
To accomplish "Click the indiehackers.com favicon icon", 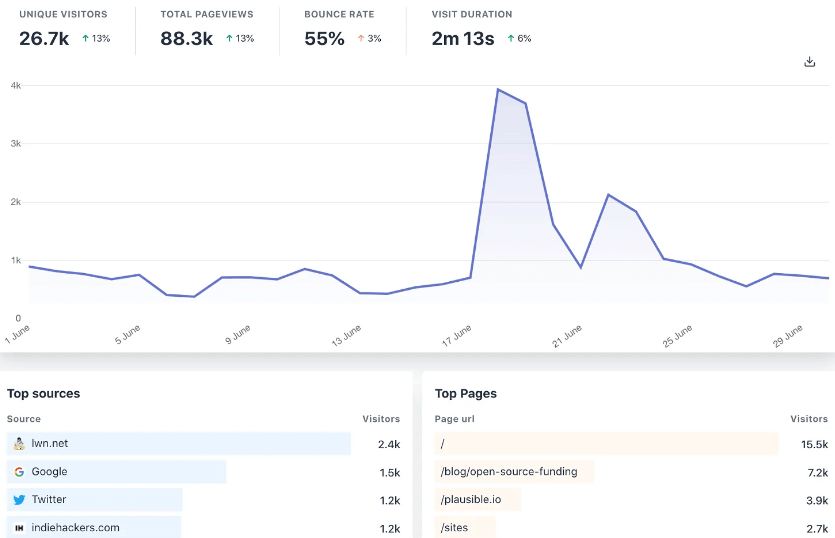I will coord(19,527).
